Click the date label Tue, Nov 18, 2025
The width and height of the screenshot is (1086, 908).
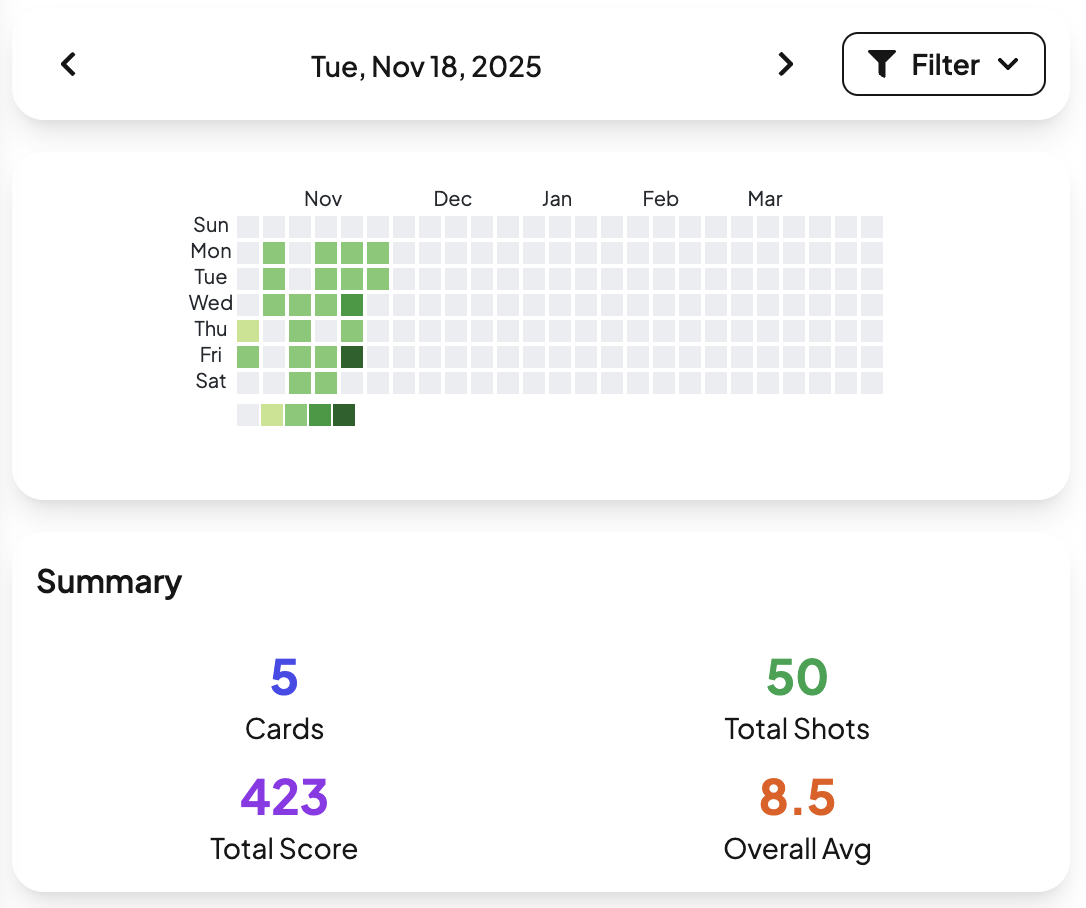(426, 67)
